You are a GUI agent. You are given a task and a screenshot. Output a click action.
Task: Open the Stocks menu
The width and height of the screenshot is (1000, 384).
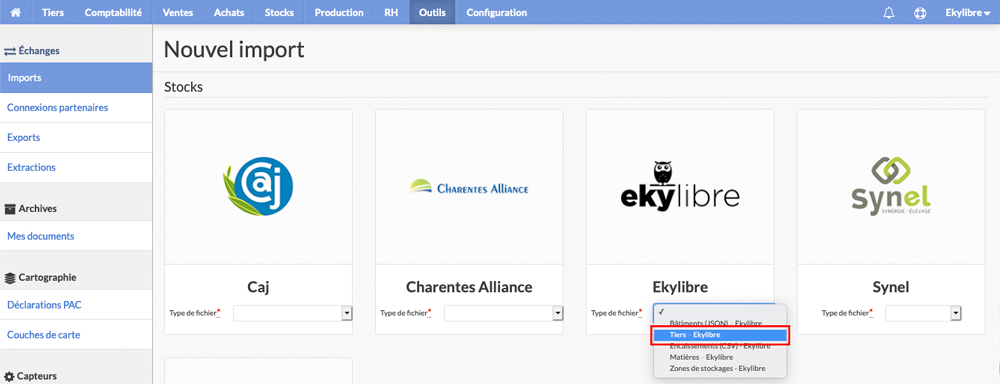tap(279, 12)
